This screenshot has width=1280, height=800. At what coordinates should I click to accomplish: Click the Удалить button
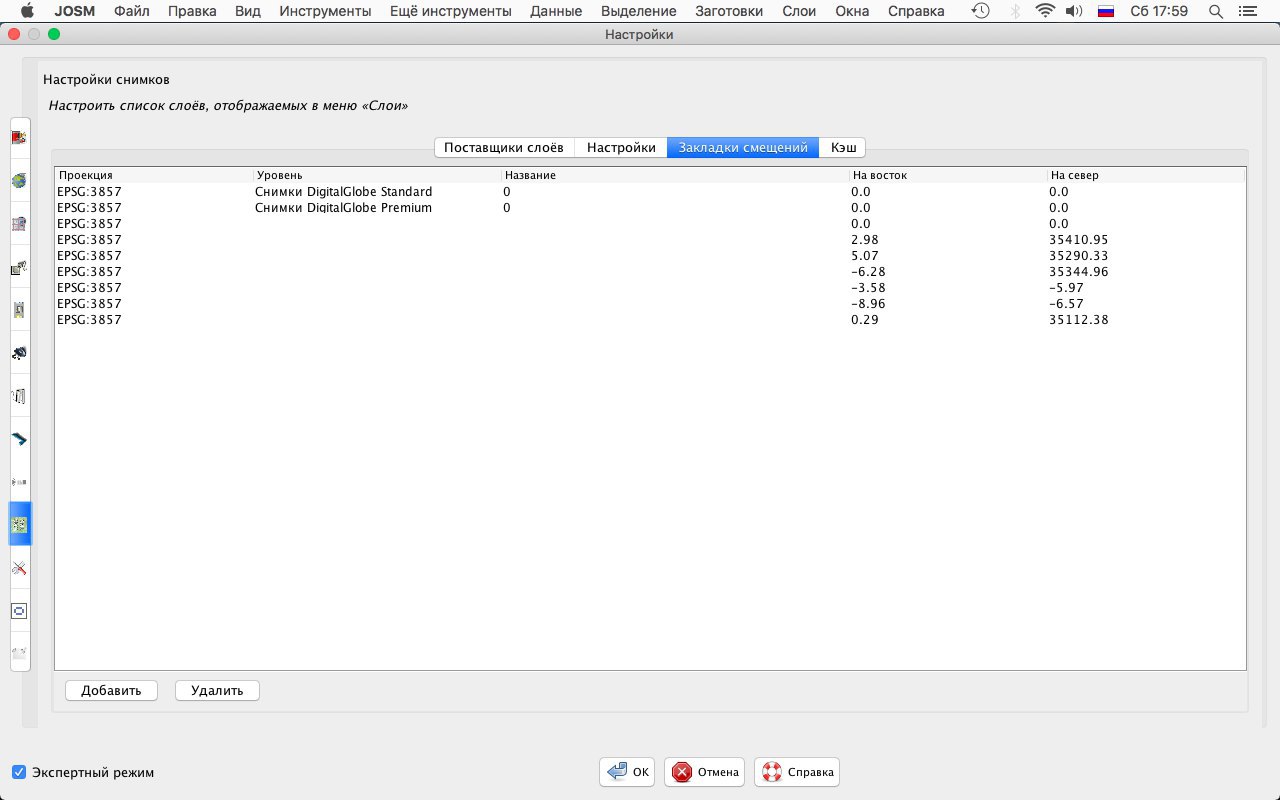(x=217, y=690)
